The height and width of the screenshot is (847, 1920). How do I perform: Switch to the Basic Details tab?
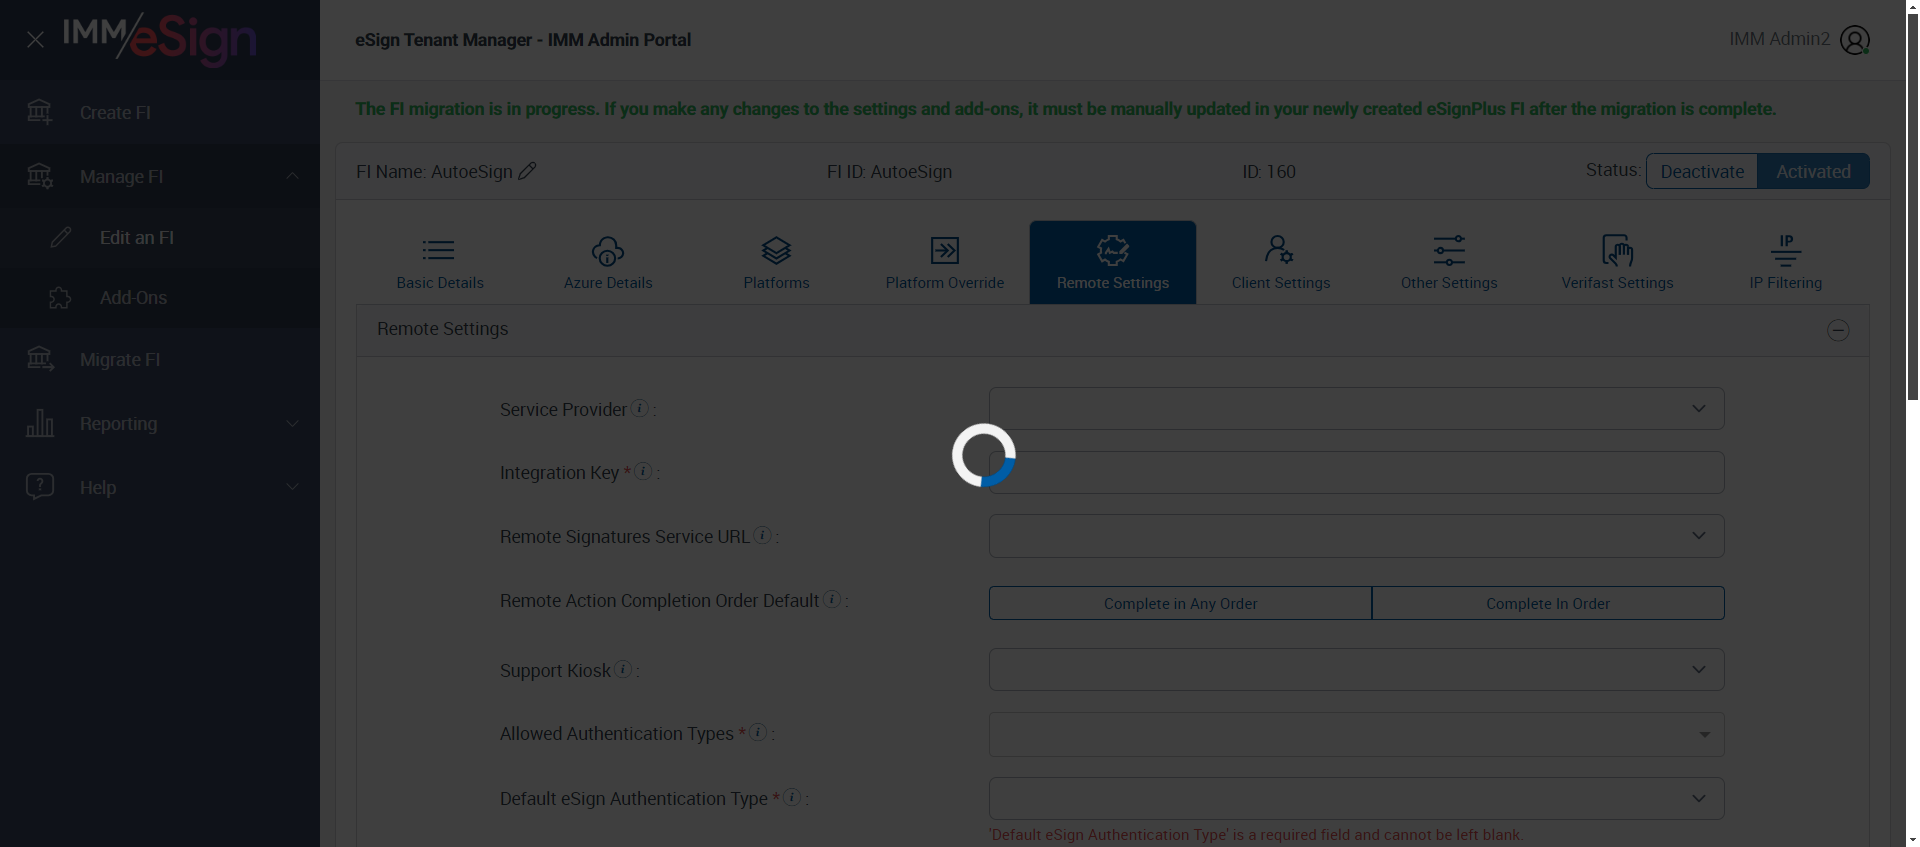click(440, 262)
